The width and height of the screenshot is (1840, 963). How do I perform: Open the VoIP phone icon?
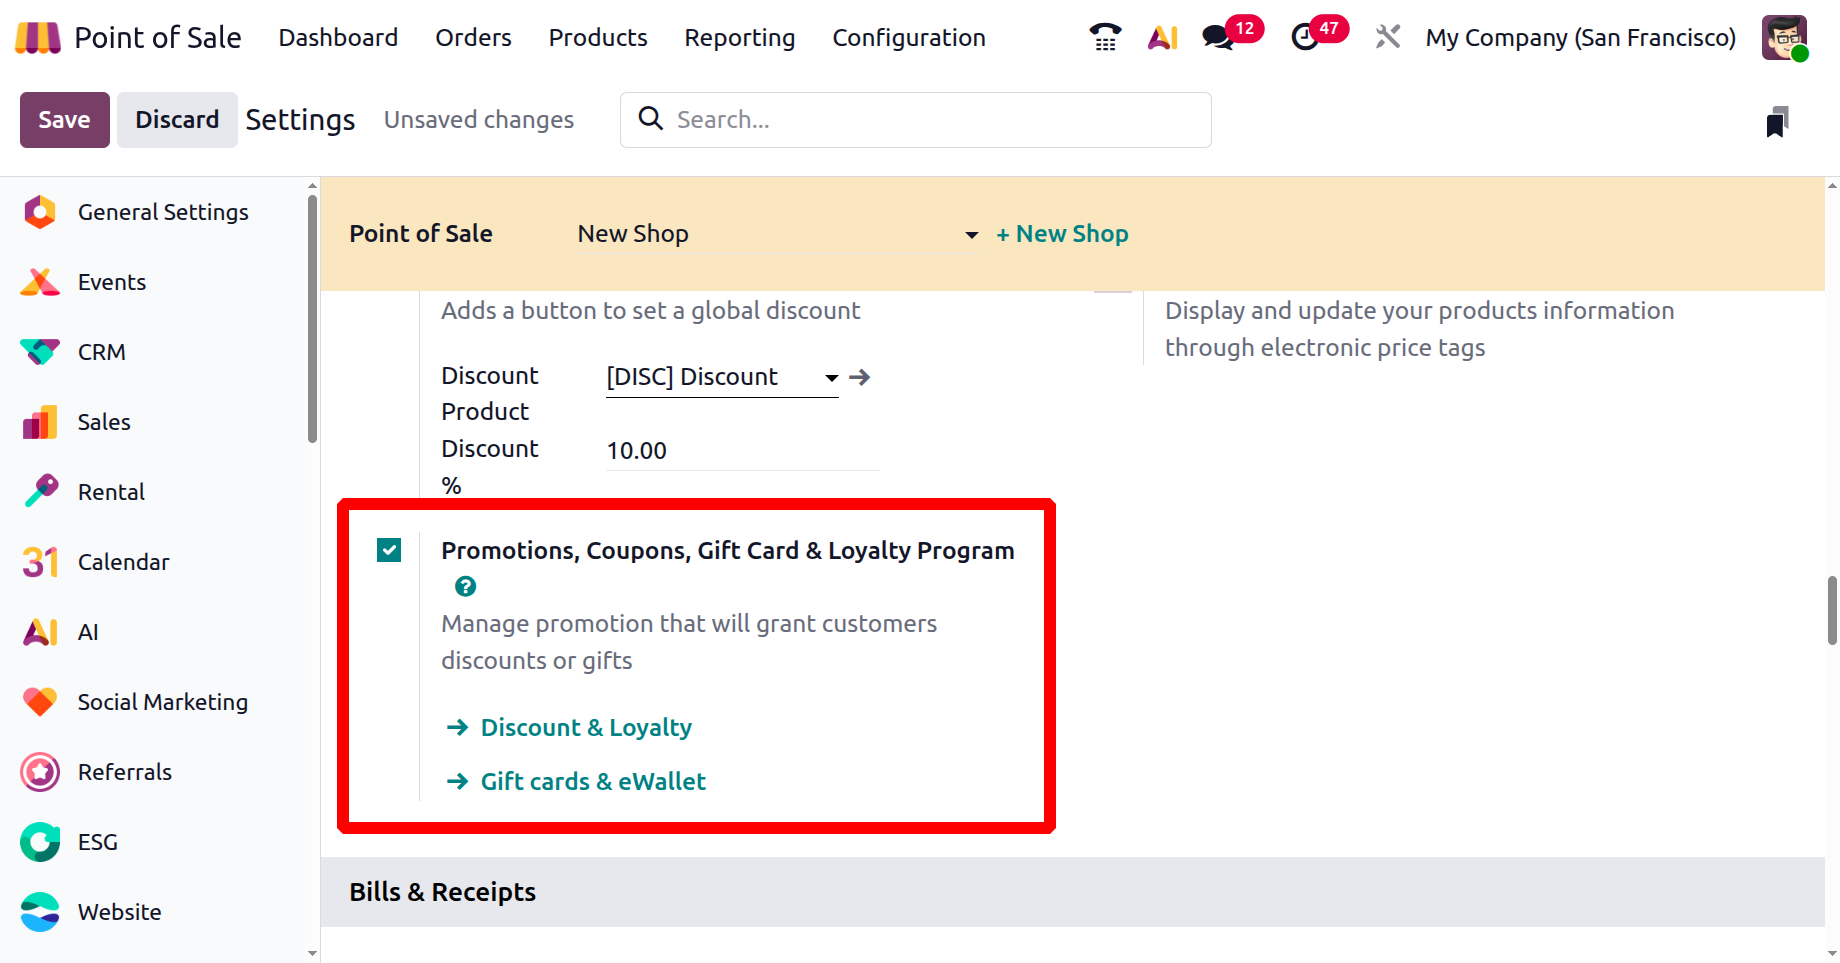coord(1105,37)
